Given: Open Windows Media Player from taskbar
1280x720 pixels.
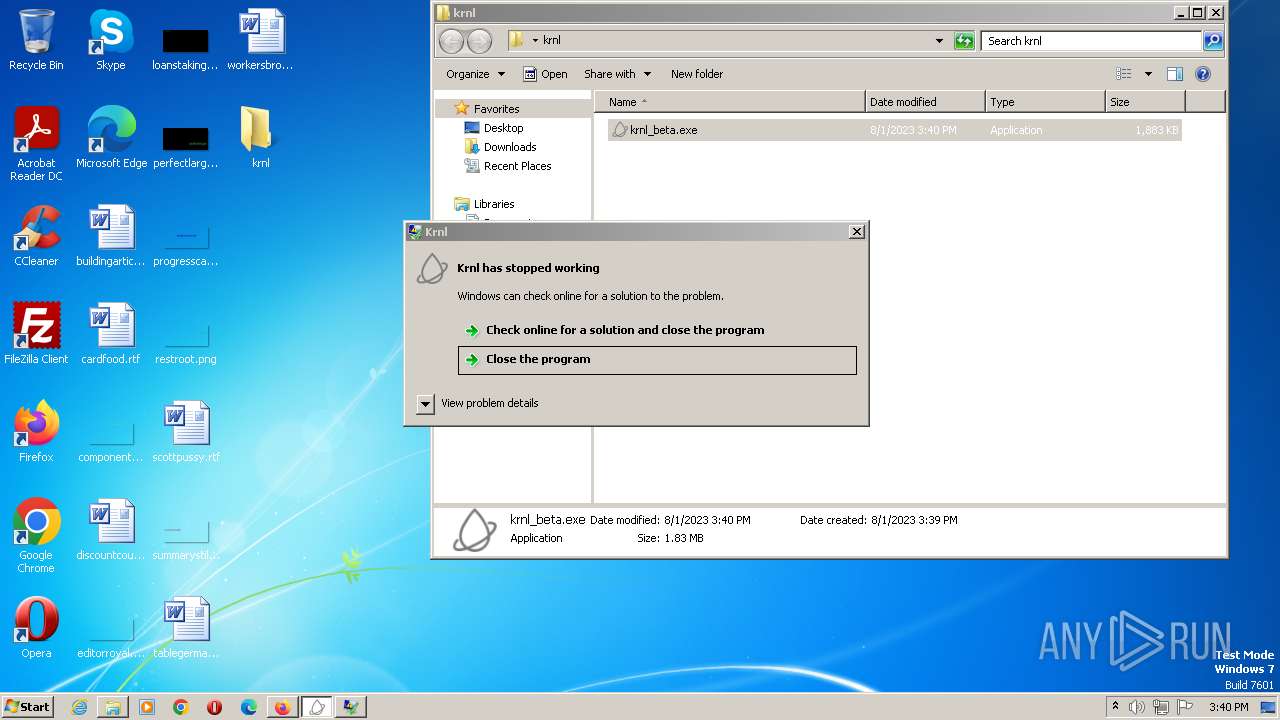Looking at the screenshot, I should pos(147,707).
